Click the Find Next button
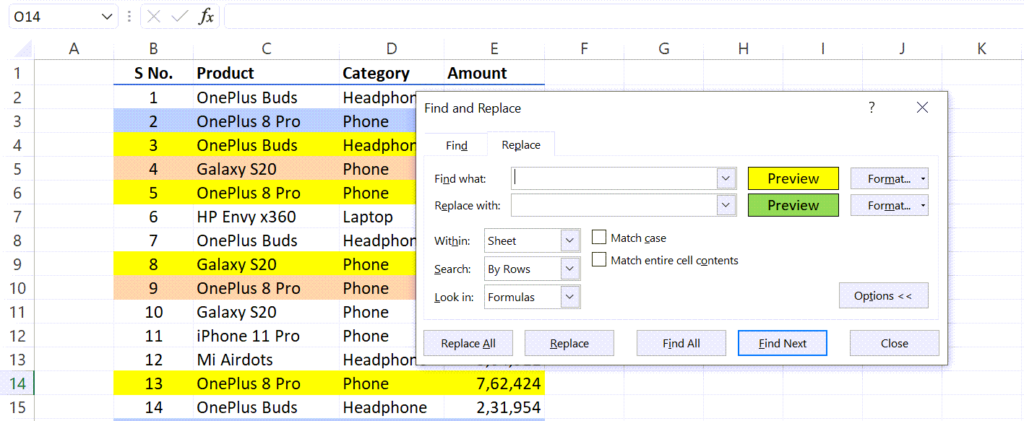This screenshot has width=1024, height=421. pyautogui.click(x=782, y=343)
